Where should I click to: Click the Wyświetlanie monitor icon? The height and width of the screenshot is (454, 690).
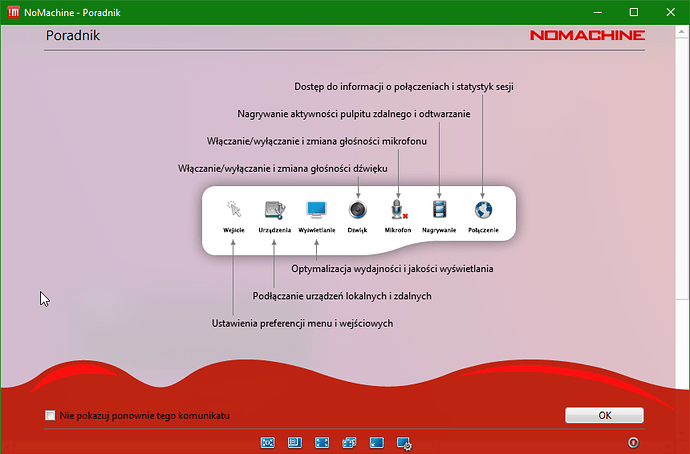point(316,209)
